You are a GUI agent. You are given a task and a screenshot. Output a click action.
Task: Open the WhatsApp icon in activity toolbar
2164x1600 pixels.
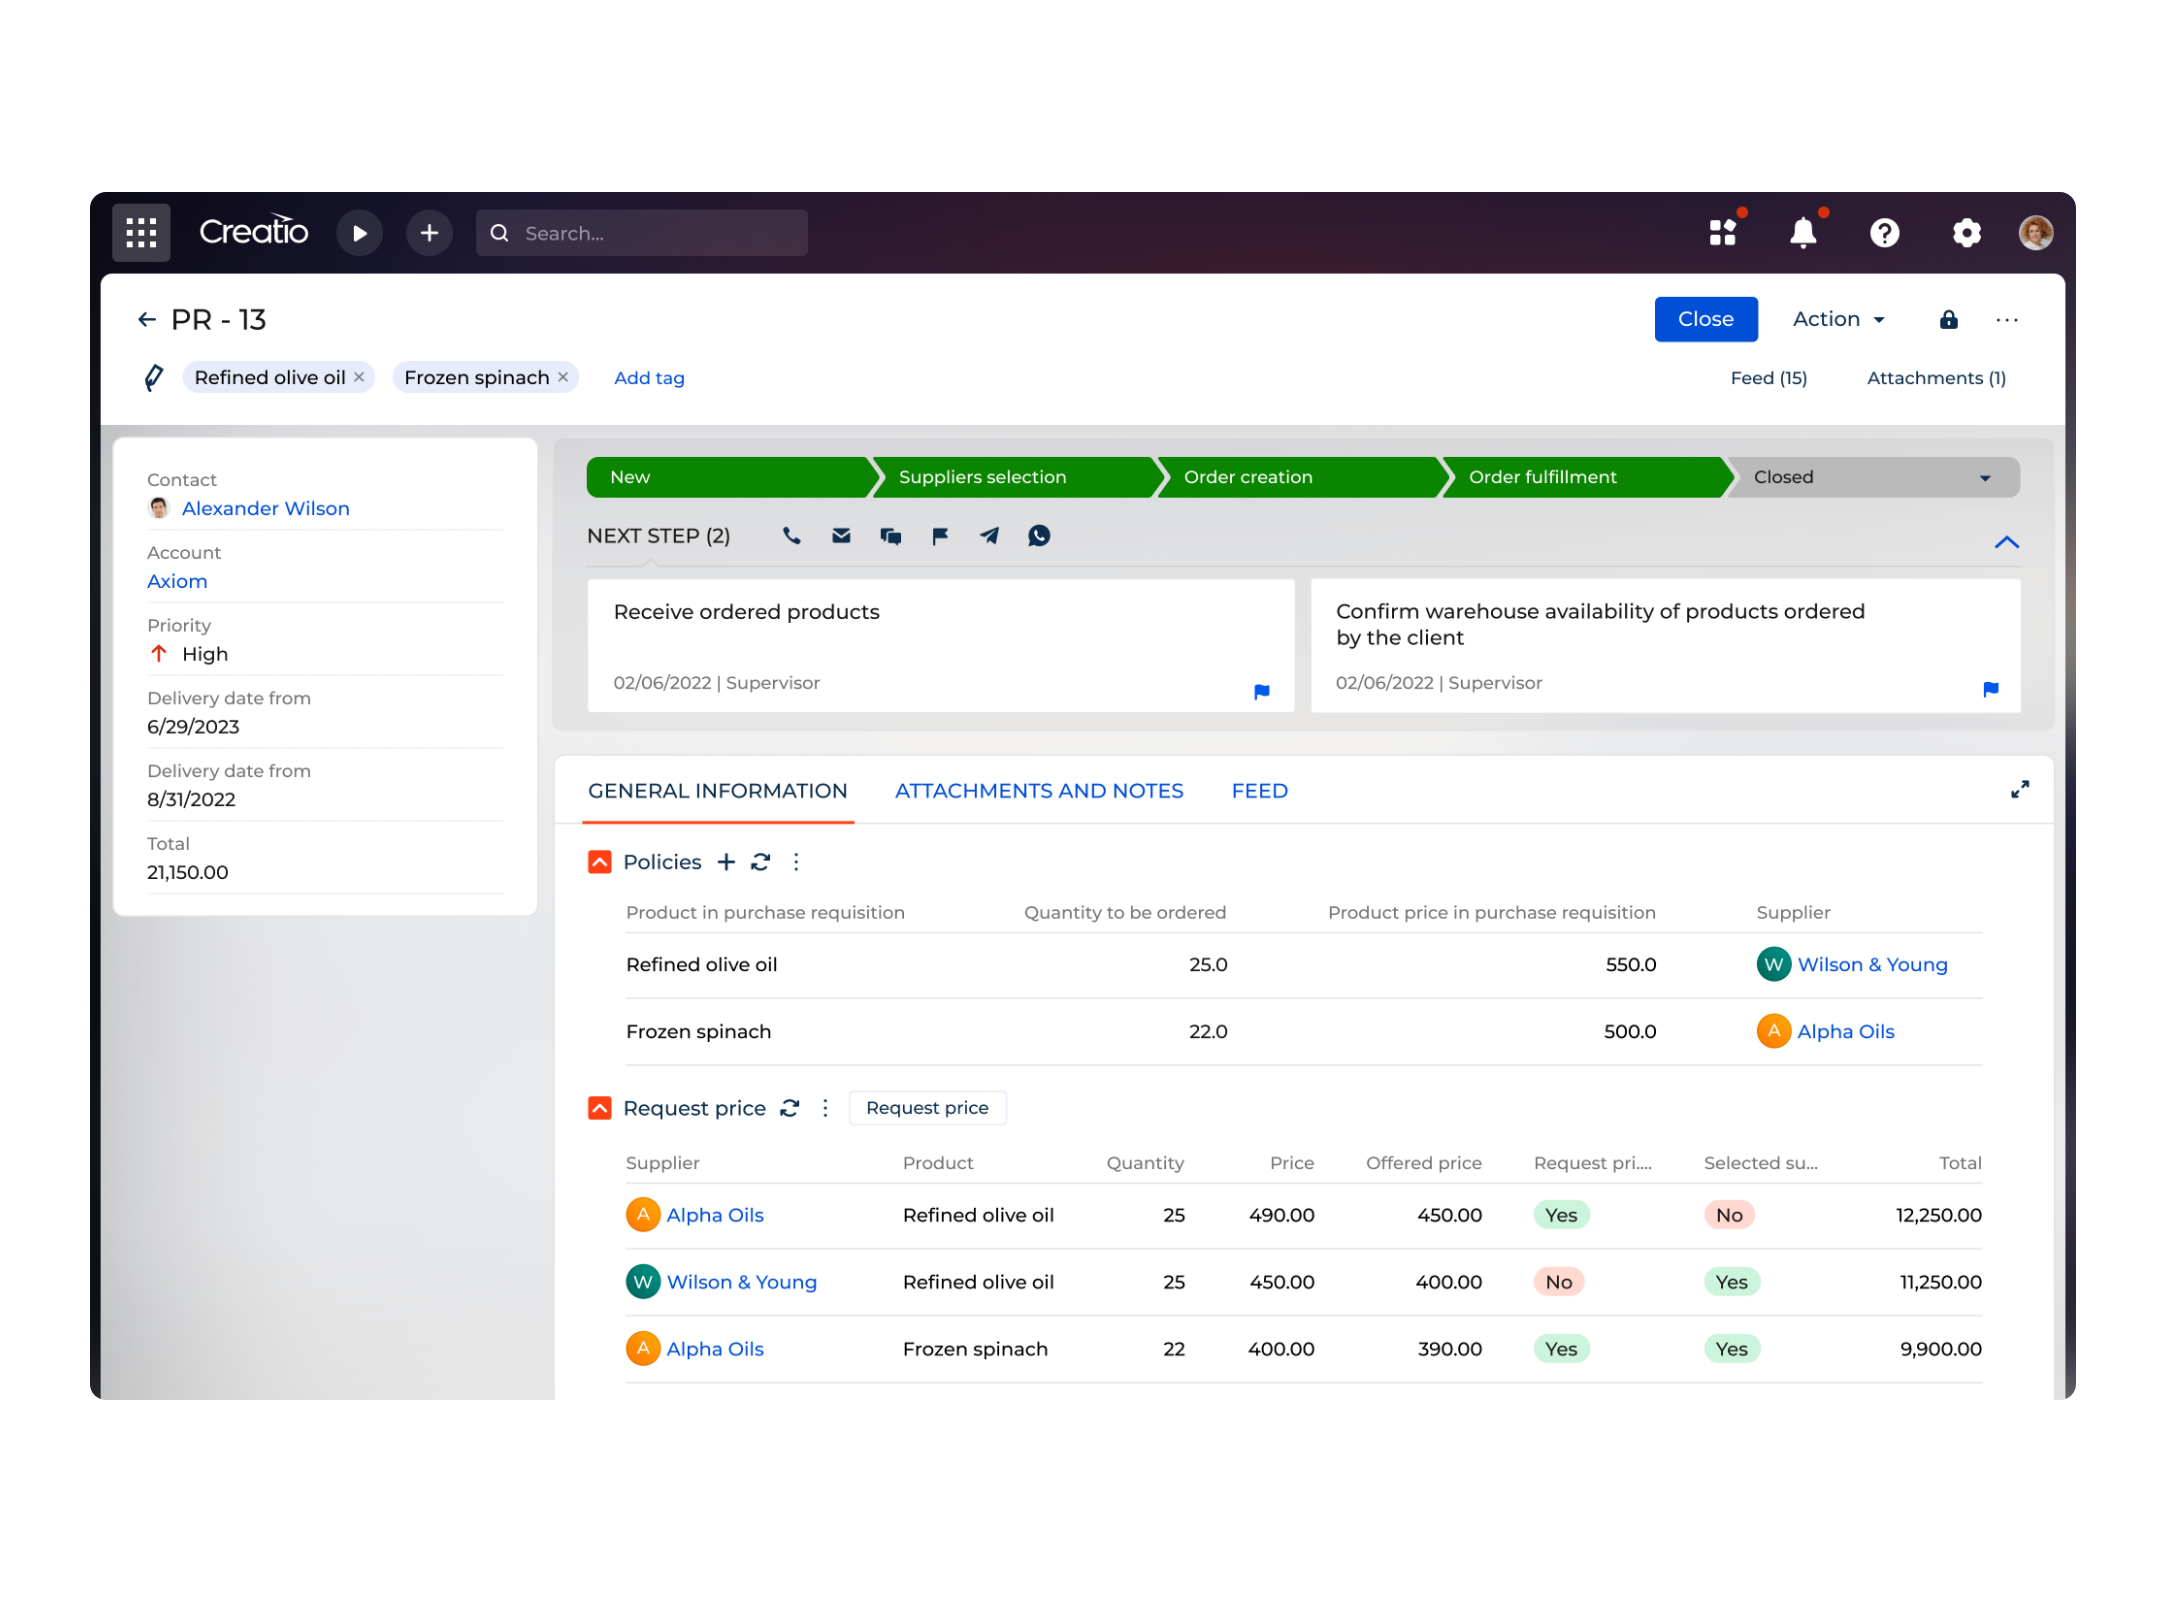pyautogui.click(x=1039, y=536)
